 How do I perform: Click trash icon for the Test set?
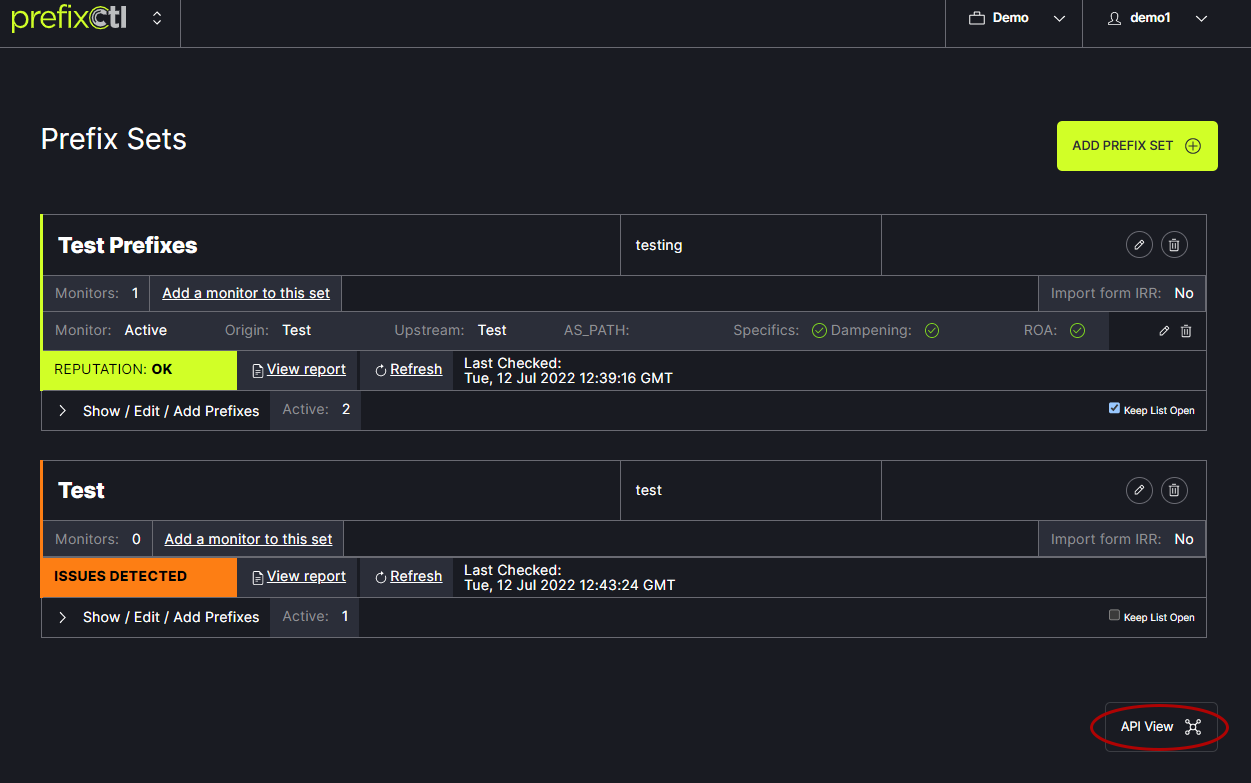1175,490
